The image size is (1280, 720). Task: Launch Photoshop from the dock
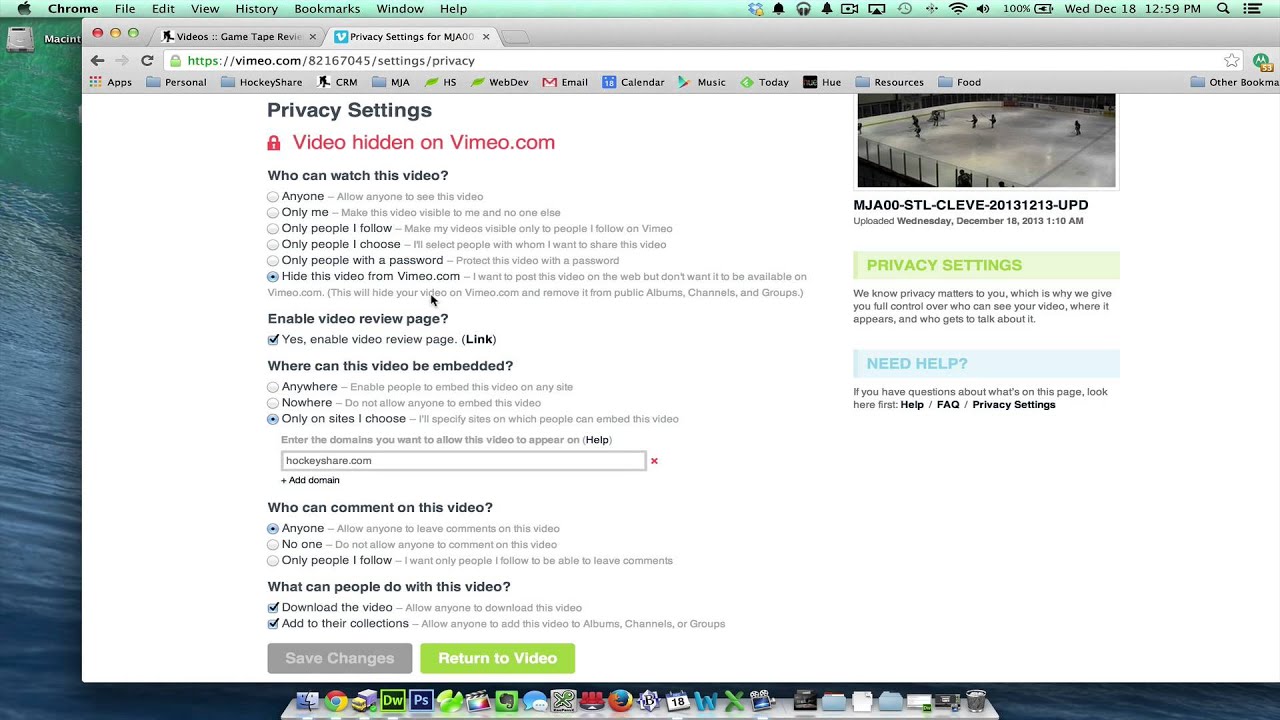click(x=421, y=702)
